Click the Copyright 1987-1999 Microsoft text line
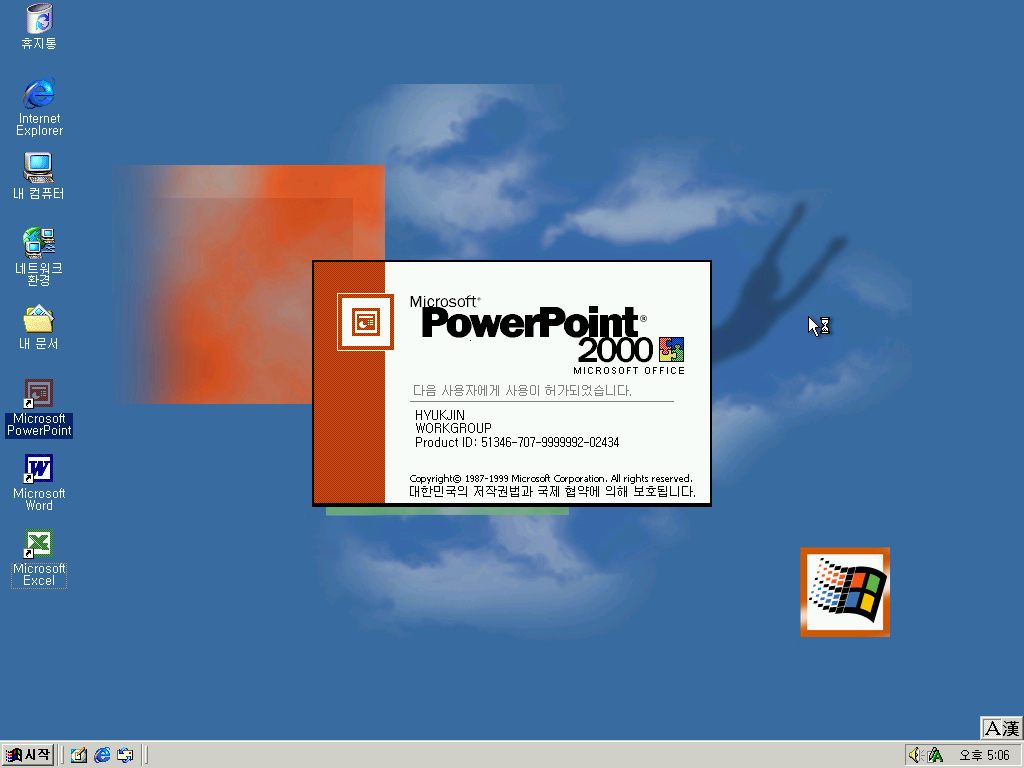 click(551, 478)
